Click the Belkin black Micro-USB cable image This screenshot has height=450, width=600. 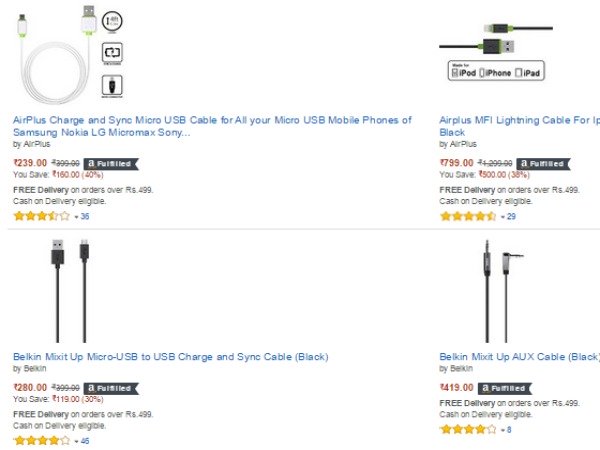[x=69, y=290]
